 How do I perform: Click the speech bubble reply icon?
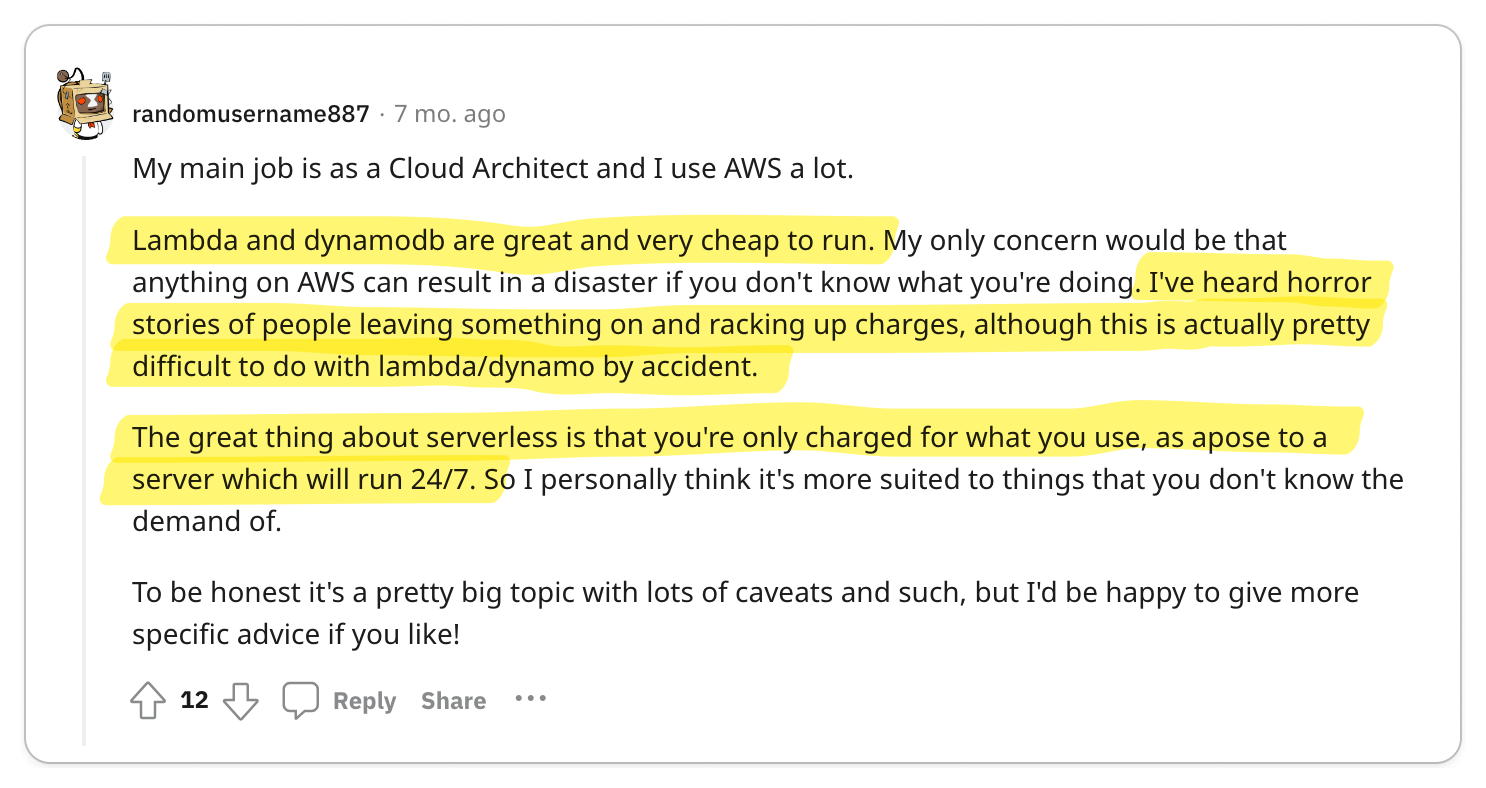point(300,700)
